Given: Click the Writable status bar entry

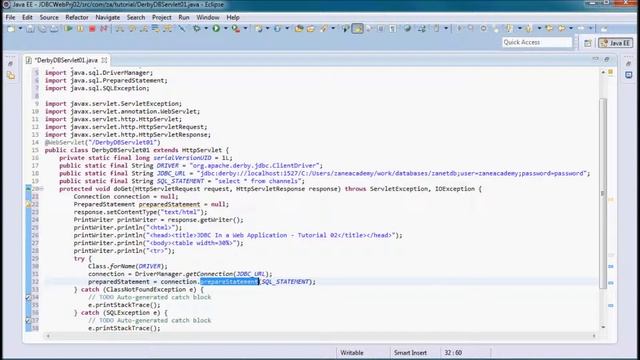Looking at the screenshot, I should click(x=352, y=353).
